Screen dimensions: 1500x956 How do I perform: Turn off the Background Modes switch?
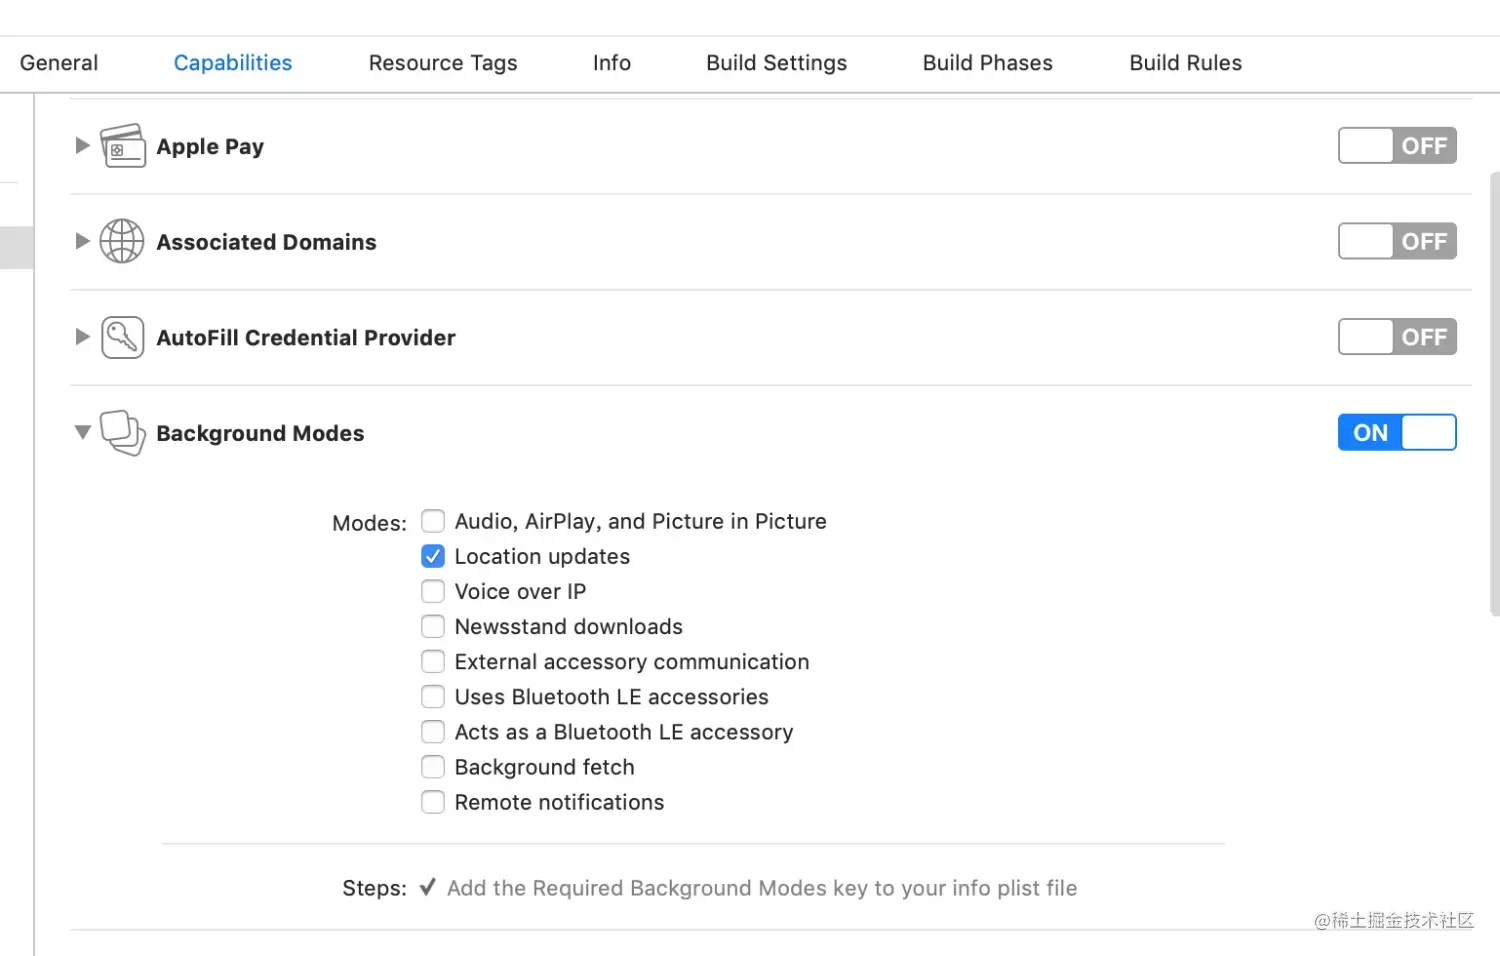tap(1396, 433)
